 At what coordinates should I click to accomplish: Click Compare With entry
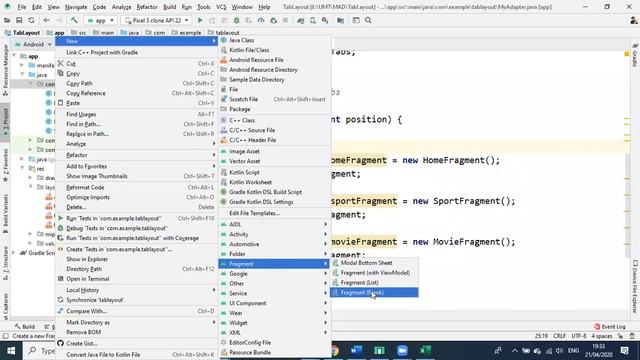(137, 311)
